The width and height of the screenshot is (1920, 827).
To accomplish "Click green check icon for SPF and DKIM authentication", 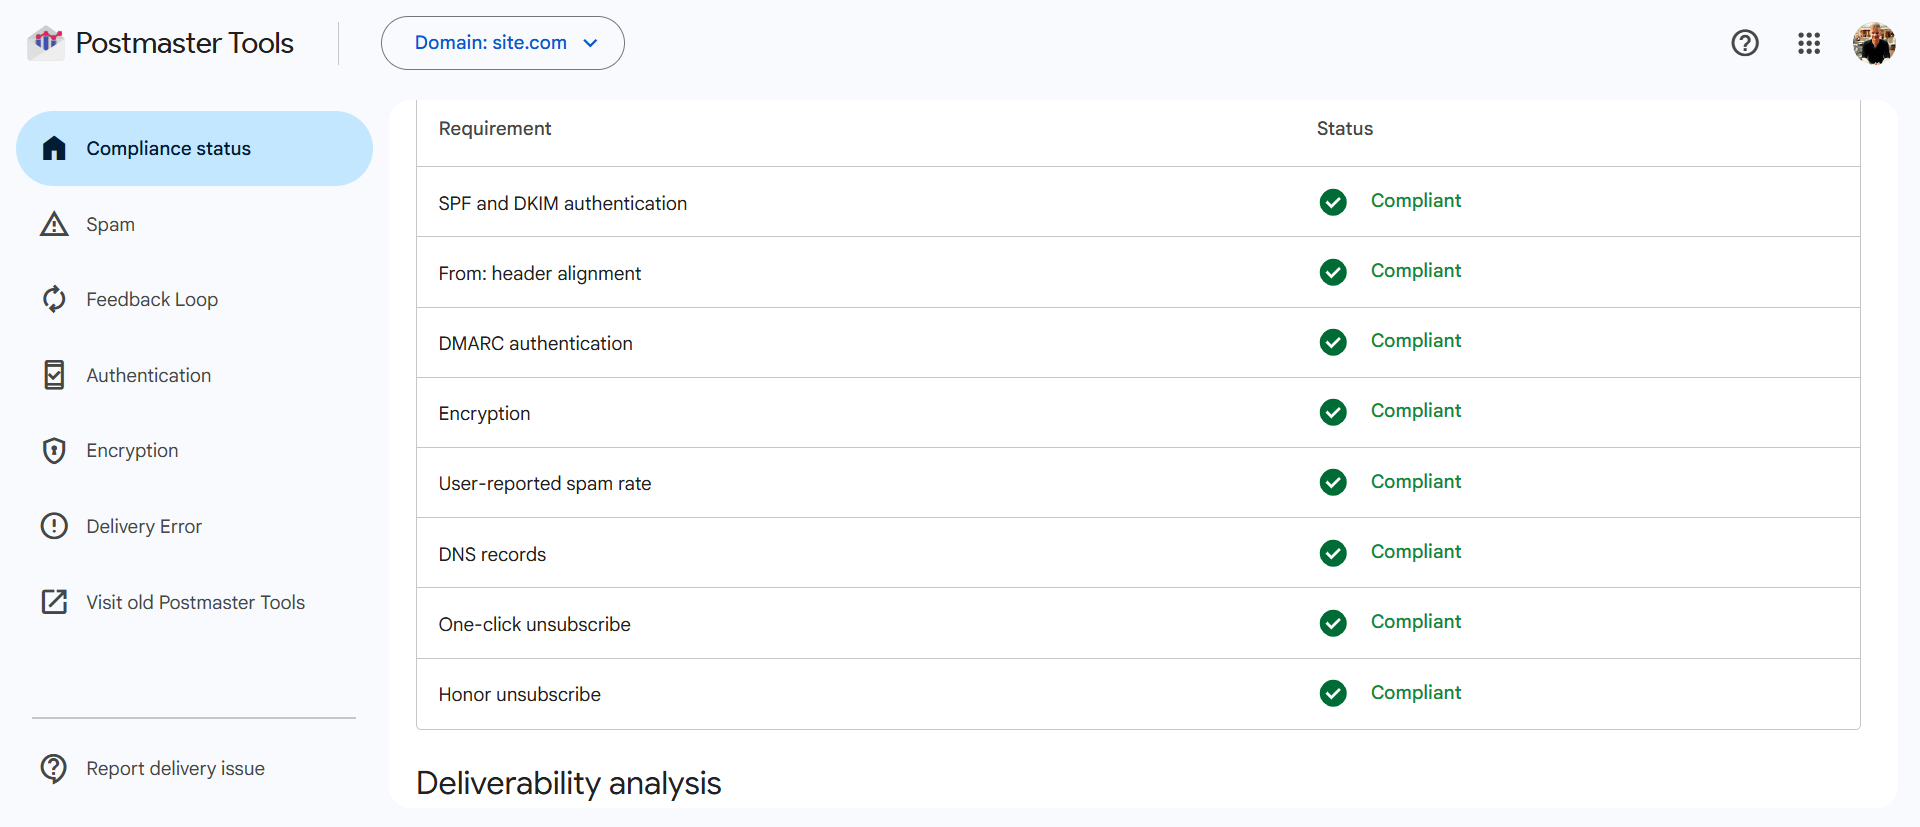I will coord(1333,202).
